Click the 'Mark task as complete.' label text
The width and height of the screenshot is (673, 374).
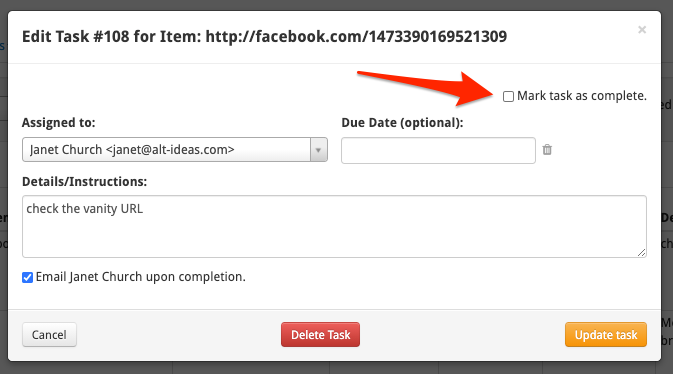(582, 96)
